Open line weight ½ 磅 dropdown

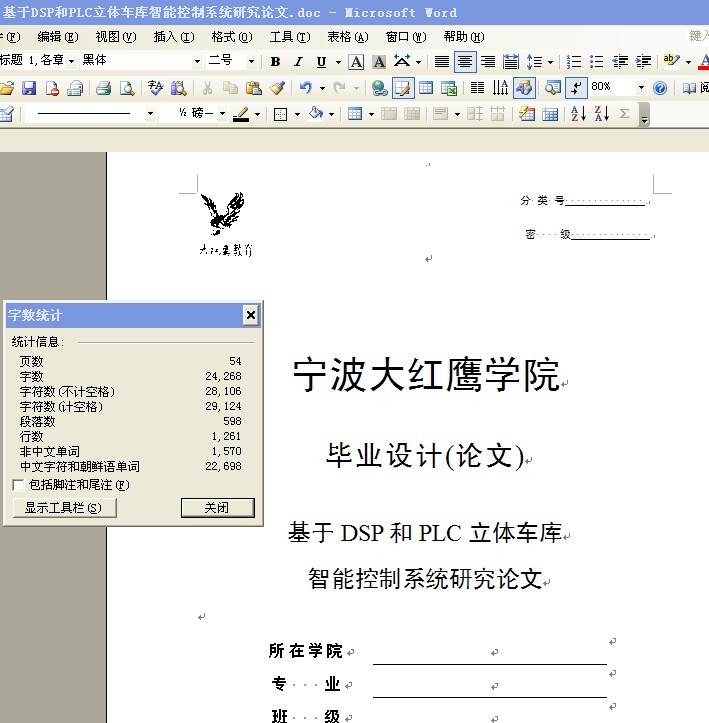click(x=222, y=113)
